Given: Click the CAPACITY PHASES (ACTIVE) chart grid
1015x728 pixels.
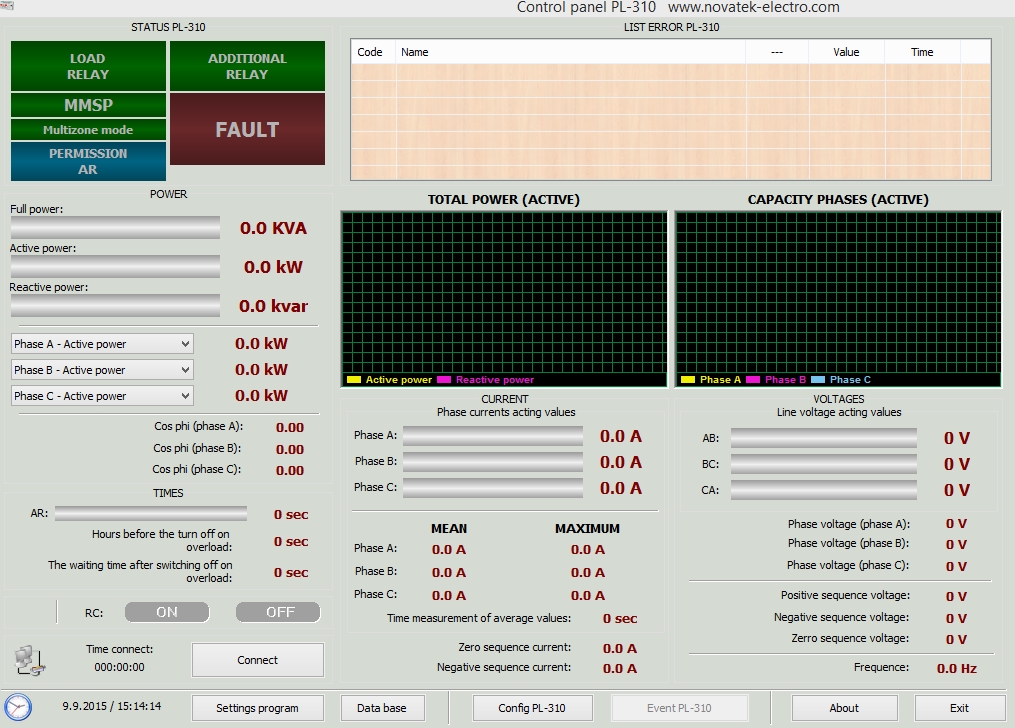Looking at the screenshot, I should coord(838,292).
